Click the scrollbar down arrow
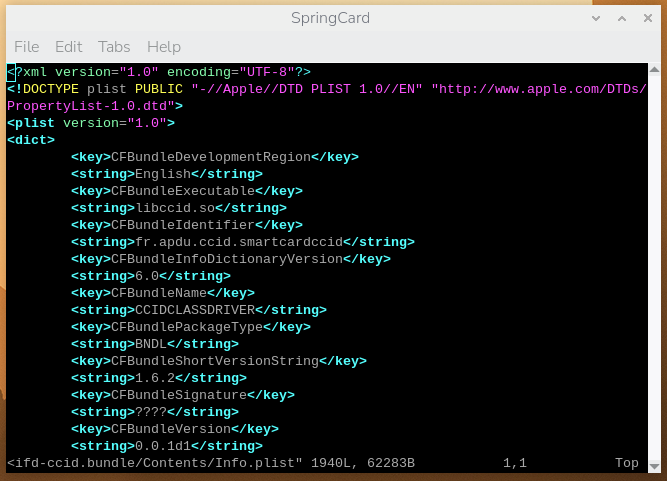Screen dimensions: 667x481 point(654,465)
